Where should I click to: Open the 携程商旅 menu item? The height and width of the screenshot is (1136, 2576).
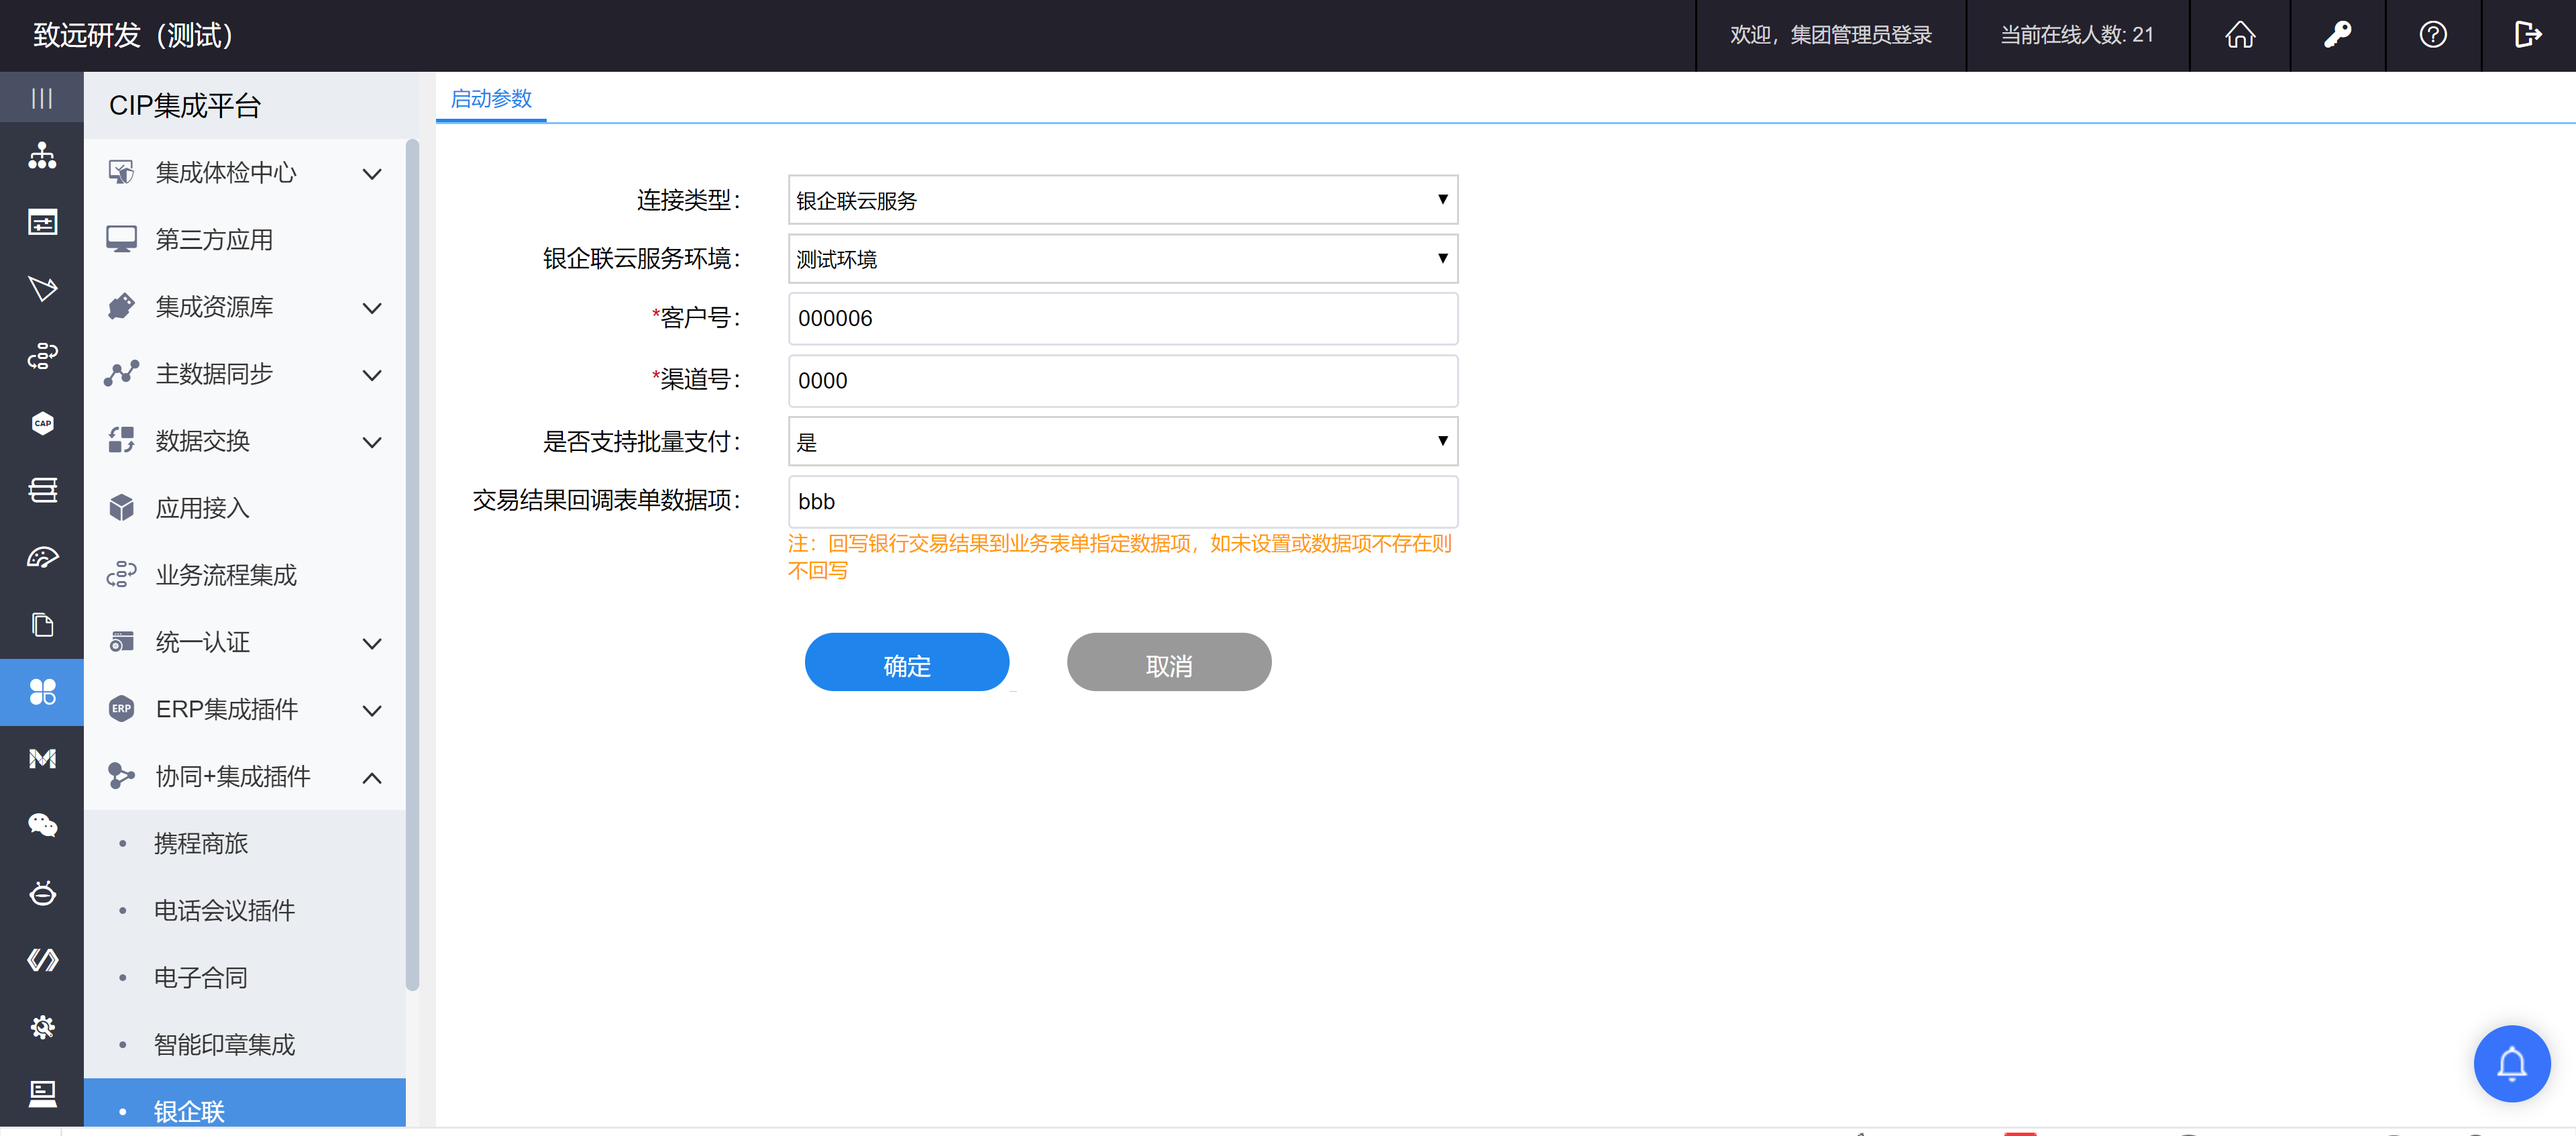[201, 843]
